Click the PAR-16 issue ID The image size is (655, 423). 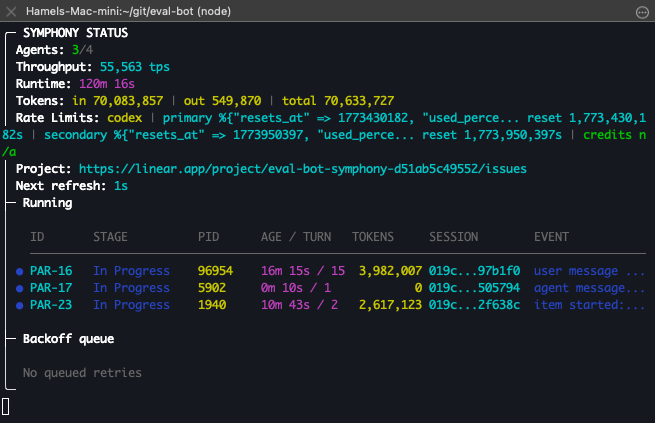point(51,271)
